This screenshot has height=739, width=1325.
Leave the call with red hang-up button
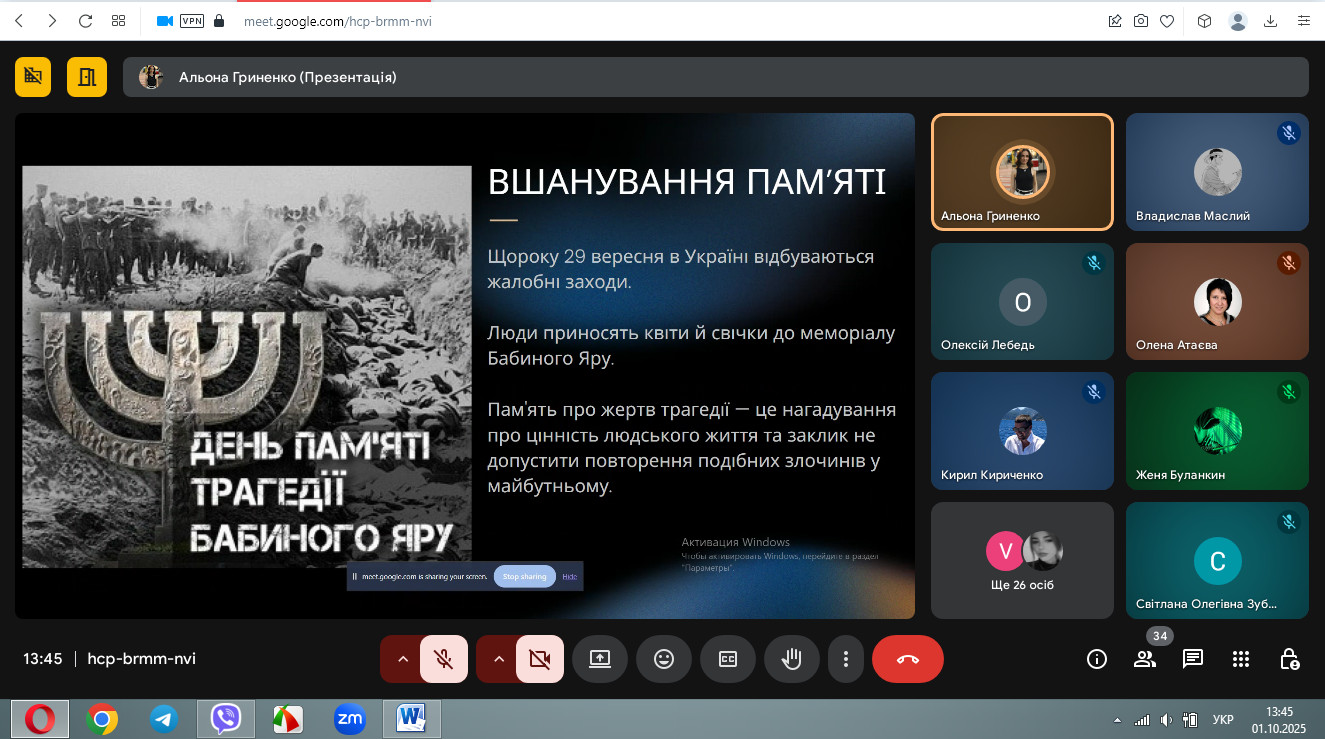tap(907, 659)
